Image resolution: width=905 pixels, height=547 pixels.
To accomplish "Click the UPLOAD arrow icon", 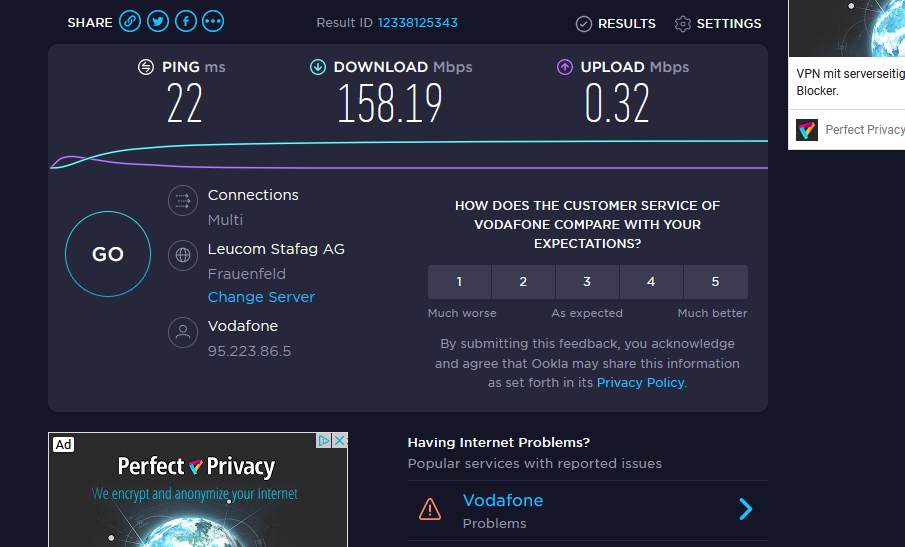I will pyautogui.click(x=564, y=67).
